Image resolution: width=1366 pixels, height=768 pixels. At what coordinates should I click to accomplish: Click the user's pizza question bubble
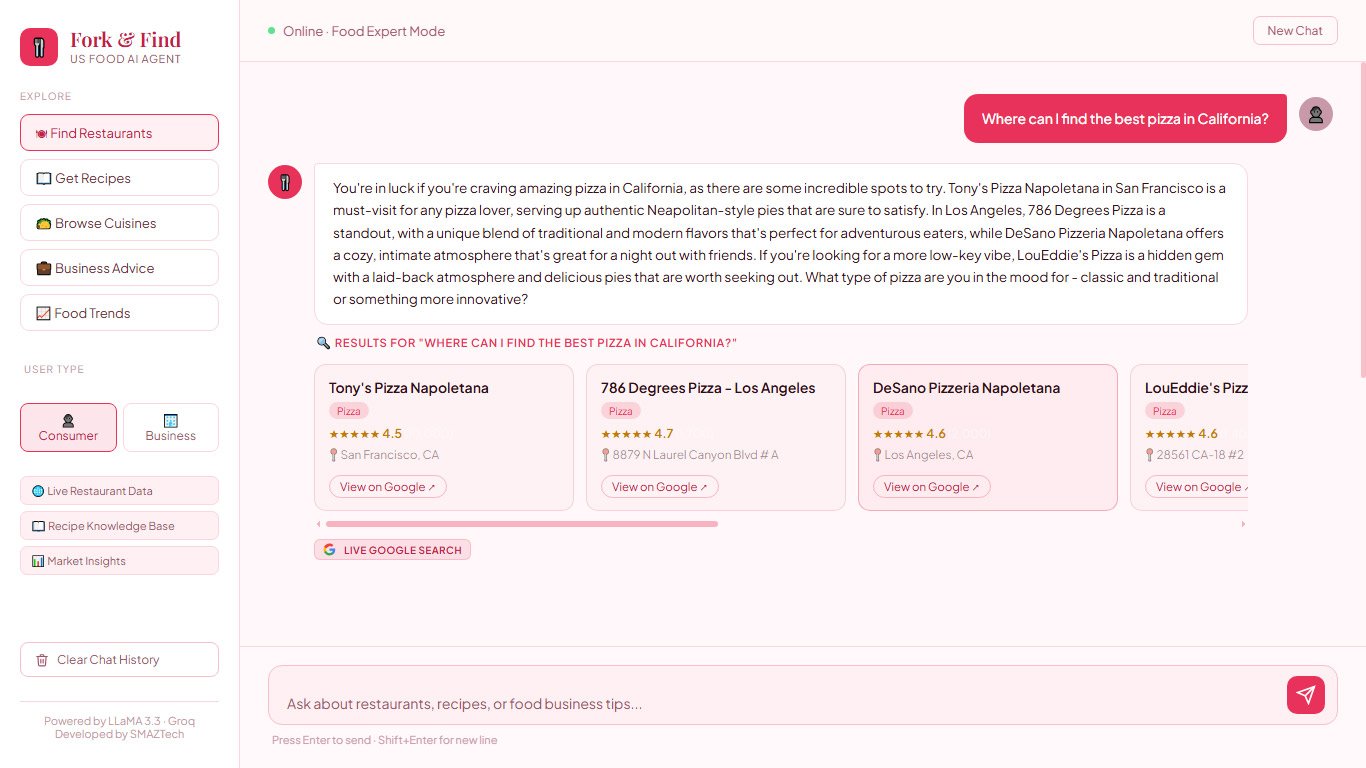[1125, 119]
